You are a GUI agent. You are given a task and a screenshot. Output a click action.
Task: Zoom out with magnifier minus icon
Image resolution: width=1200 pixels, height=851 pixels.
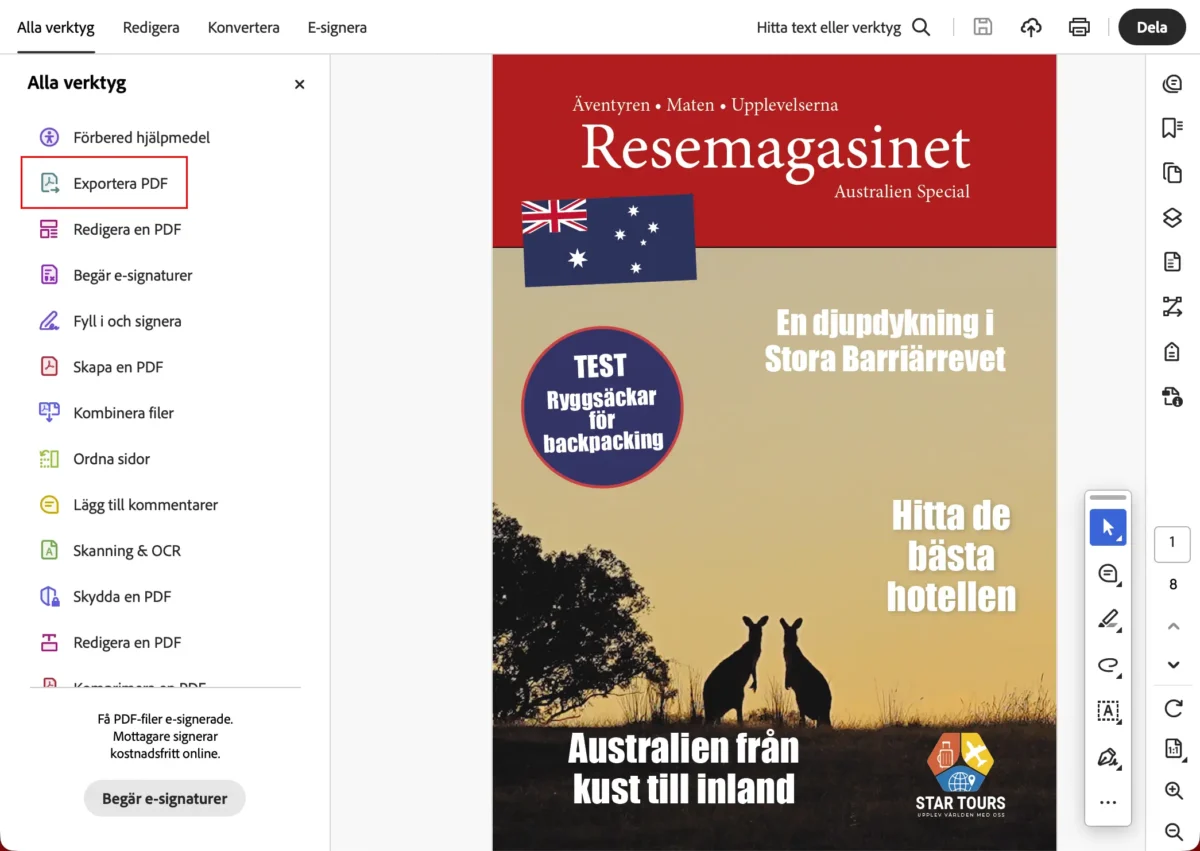tap(1173, 831)
